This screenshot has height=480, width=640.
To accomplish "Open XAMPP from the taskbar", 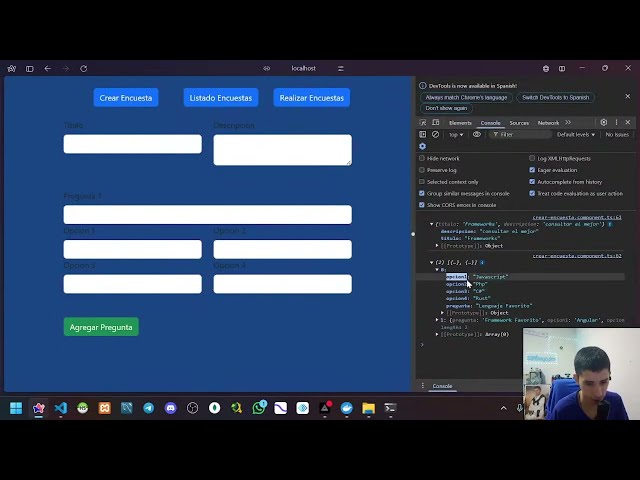I will tap(104, 408).
